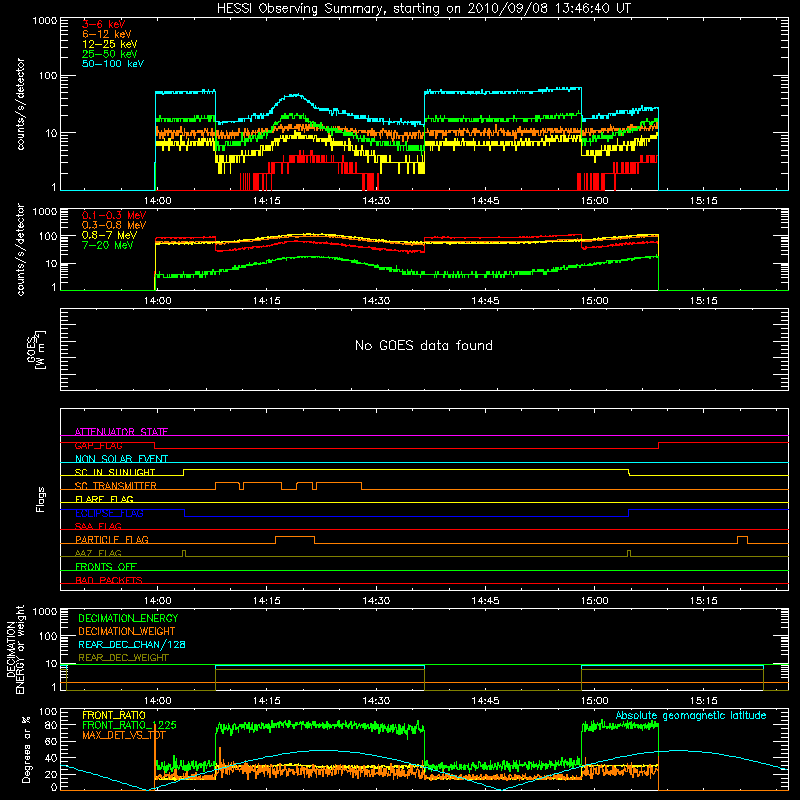Select the 50-100 keV legend label
Screen dimensions: 800x800
coord(113,64)
